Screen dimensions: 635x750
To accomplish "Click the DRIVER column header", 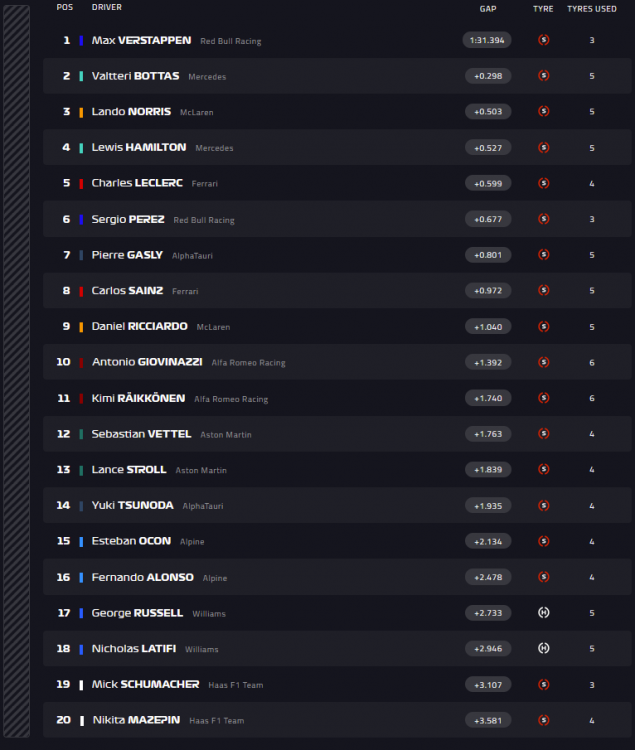I will [x=107, y=8].
